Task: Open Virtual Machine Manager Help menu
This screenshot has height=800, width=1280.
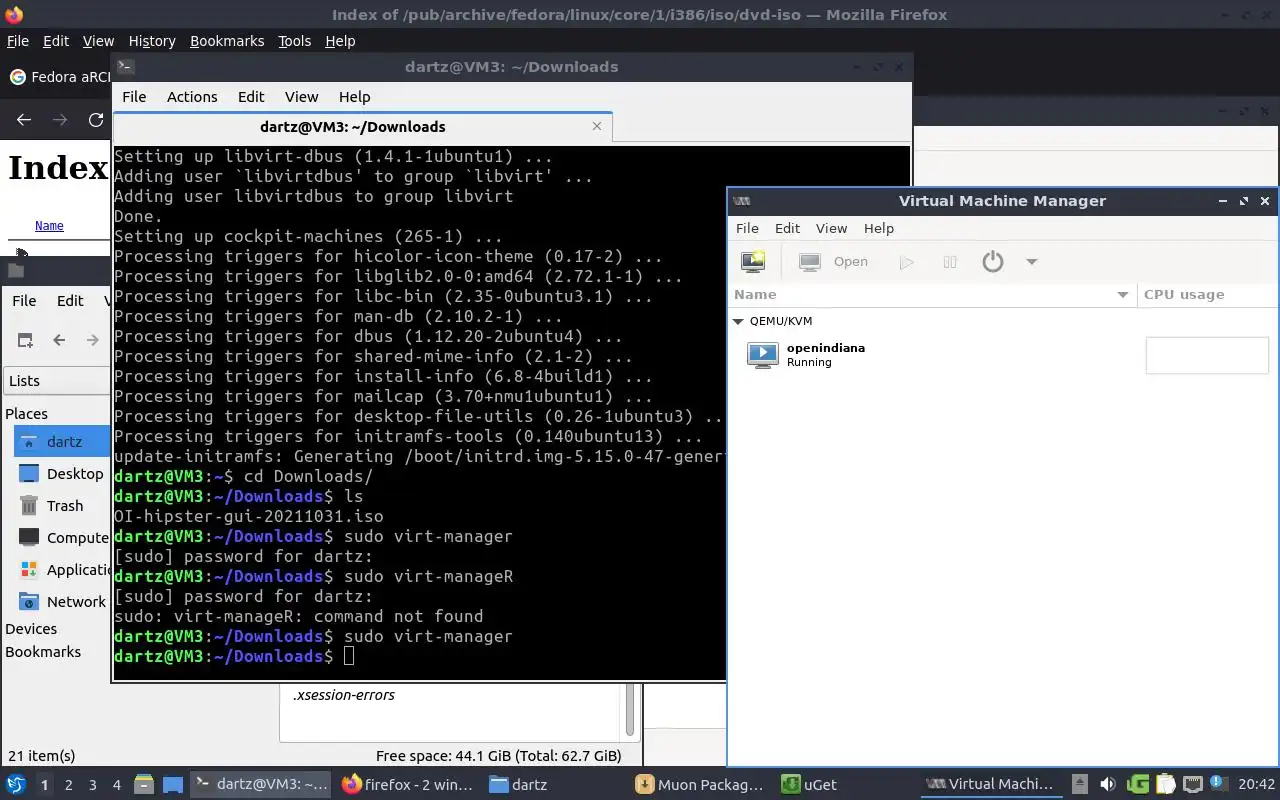Action: (879, 228)
